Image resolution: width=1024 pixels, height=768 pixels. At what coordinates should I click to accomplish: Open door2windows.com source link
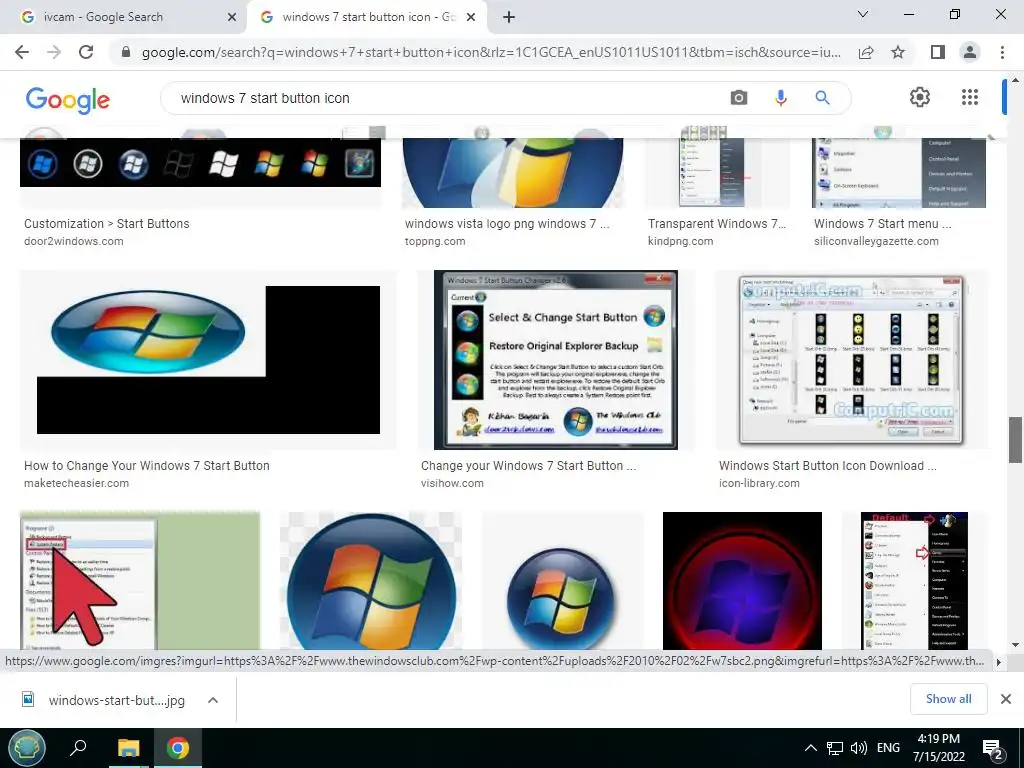[74, 241]
